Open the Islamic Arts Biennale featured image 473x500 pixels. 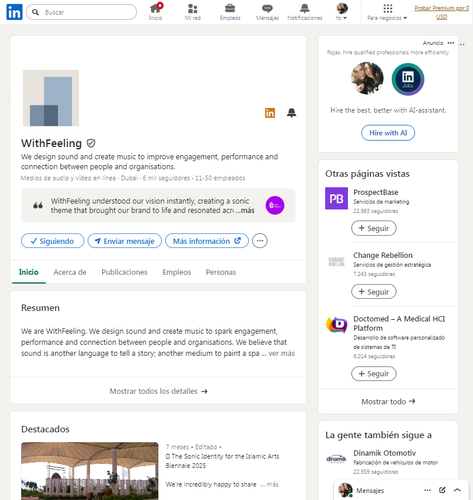90,471
